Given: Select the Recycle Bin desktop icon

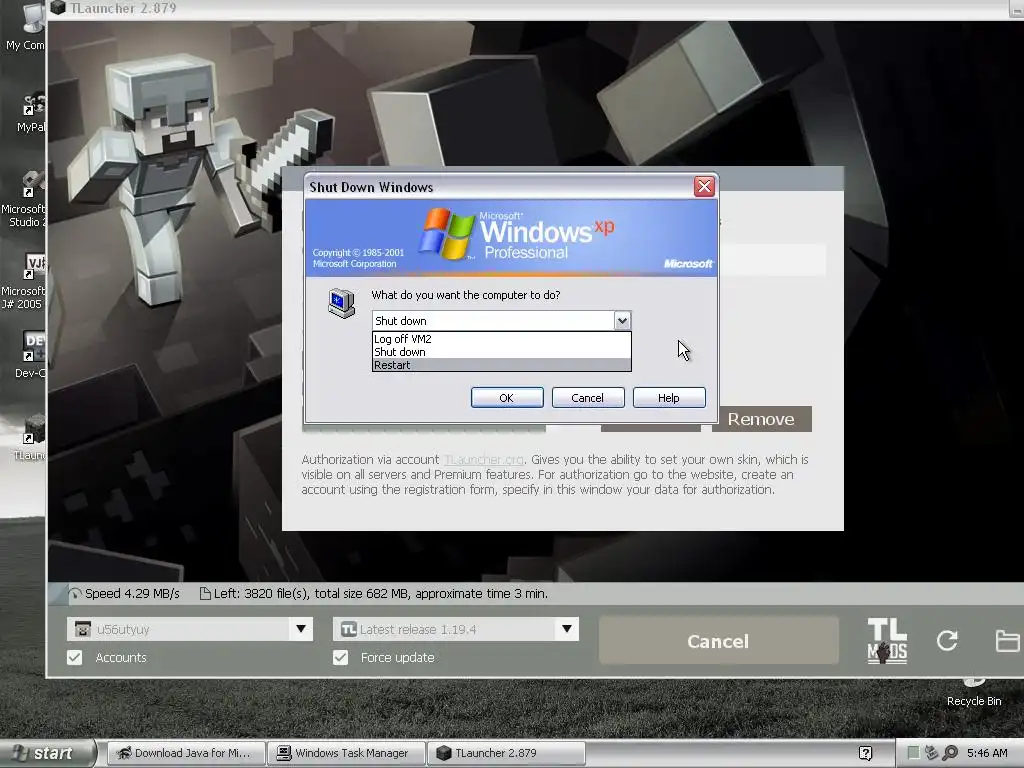Looking at the screenshot, I should [x=974, y=694].
